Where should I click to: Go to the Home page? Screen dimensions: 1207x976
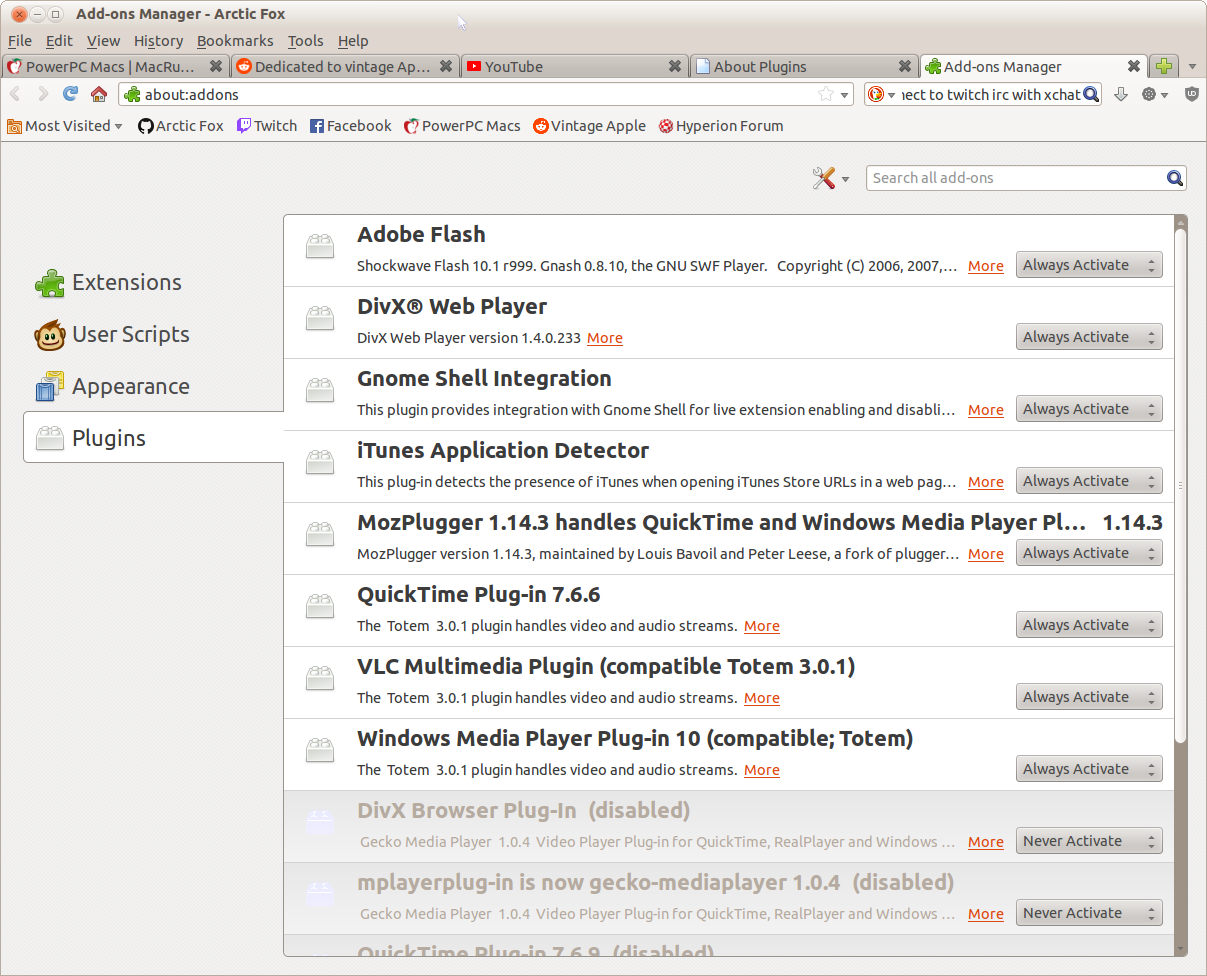tap(98, 94)
